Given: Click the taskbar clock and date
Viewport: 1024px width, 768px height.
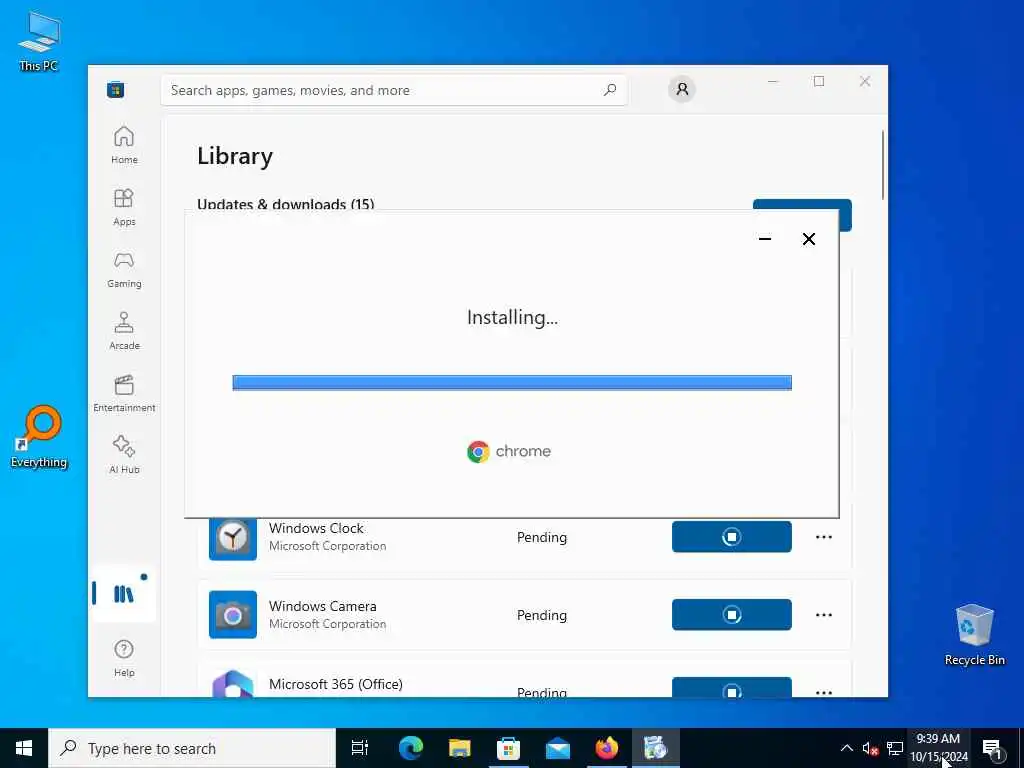Looking at the screenshot, I should pyautogui.click(x=938, y=748).
